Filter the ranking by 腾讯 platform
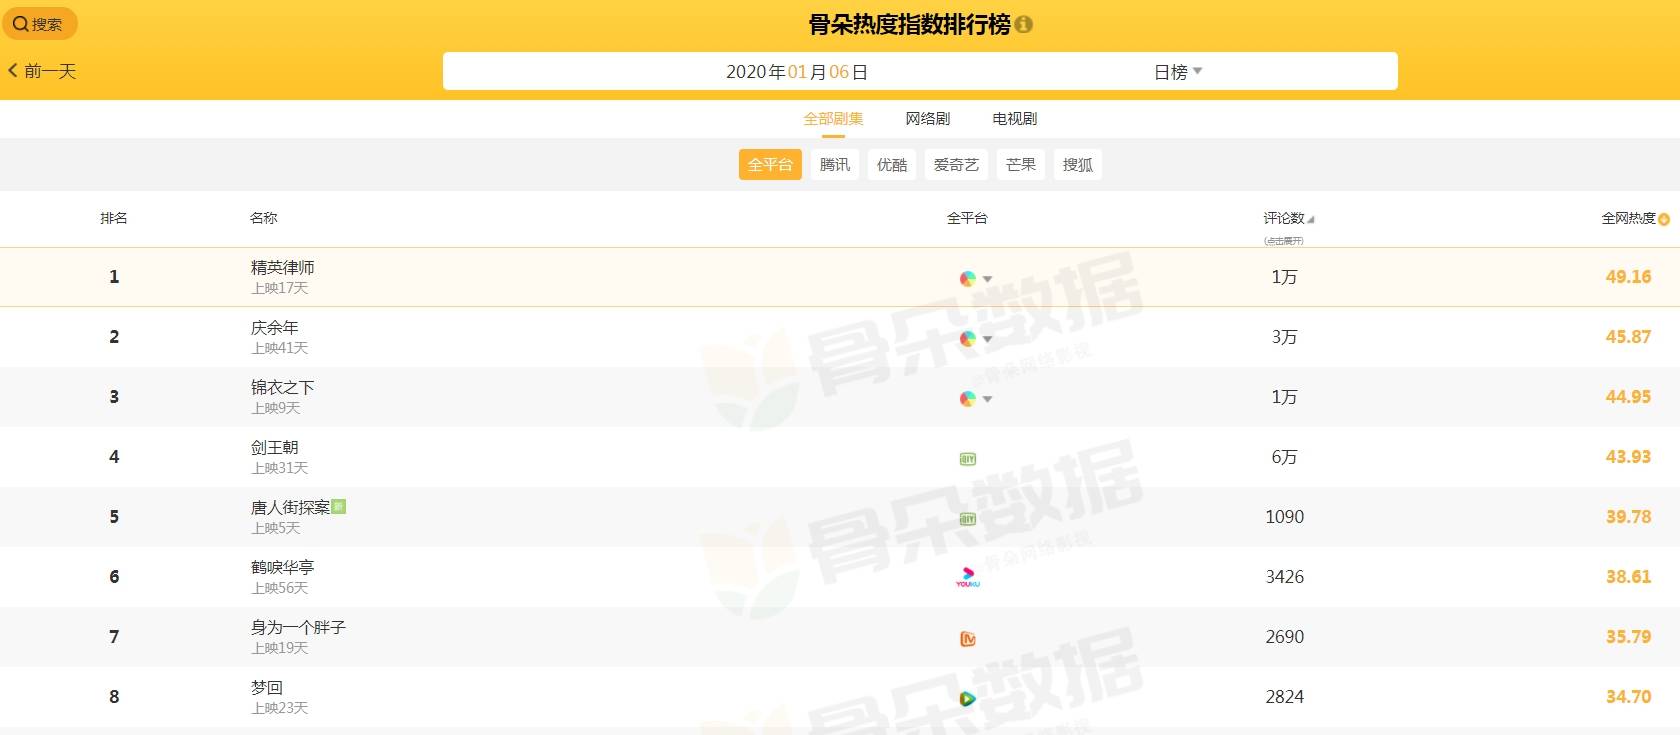 click(835, 165)
